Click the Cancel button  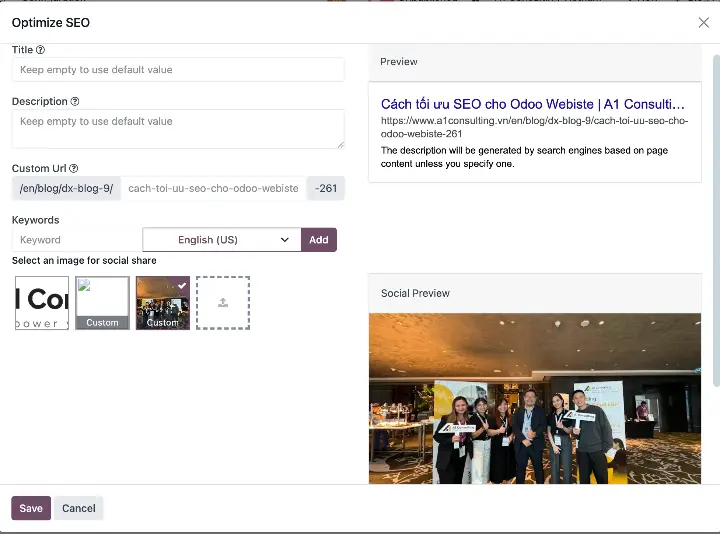click(79, 508)
